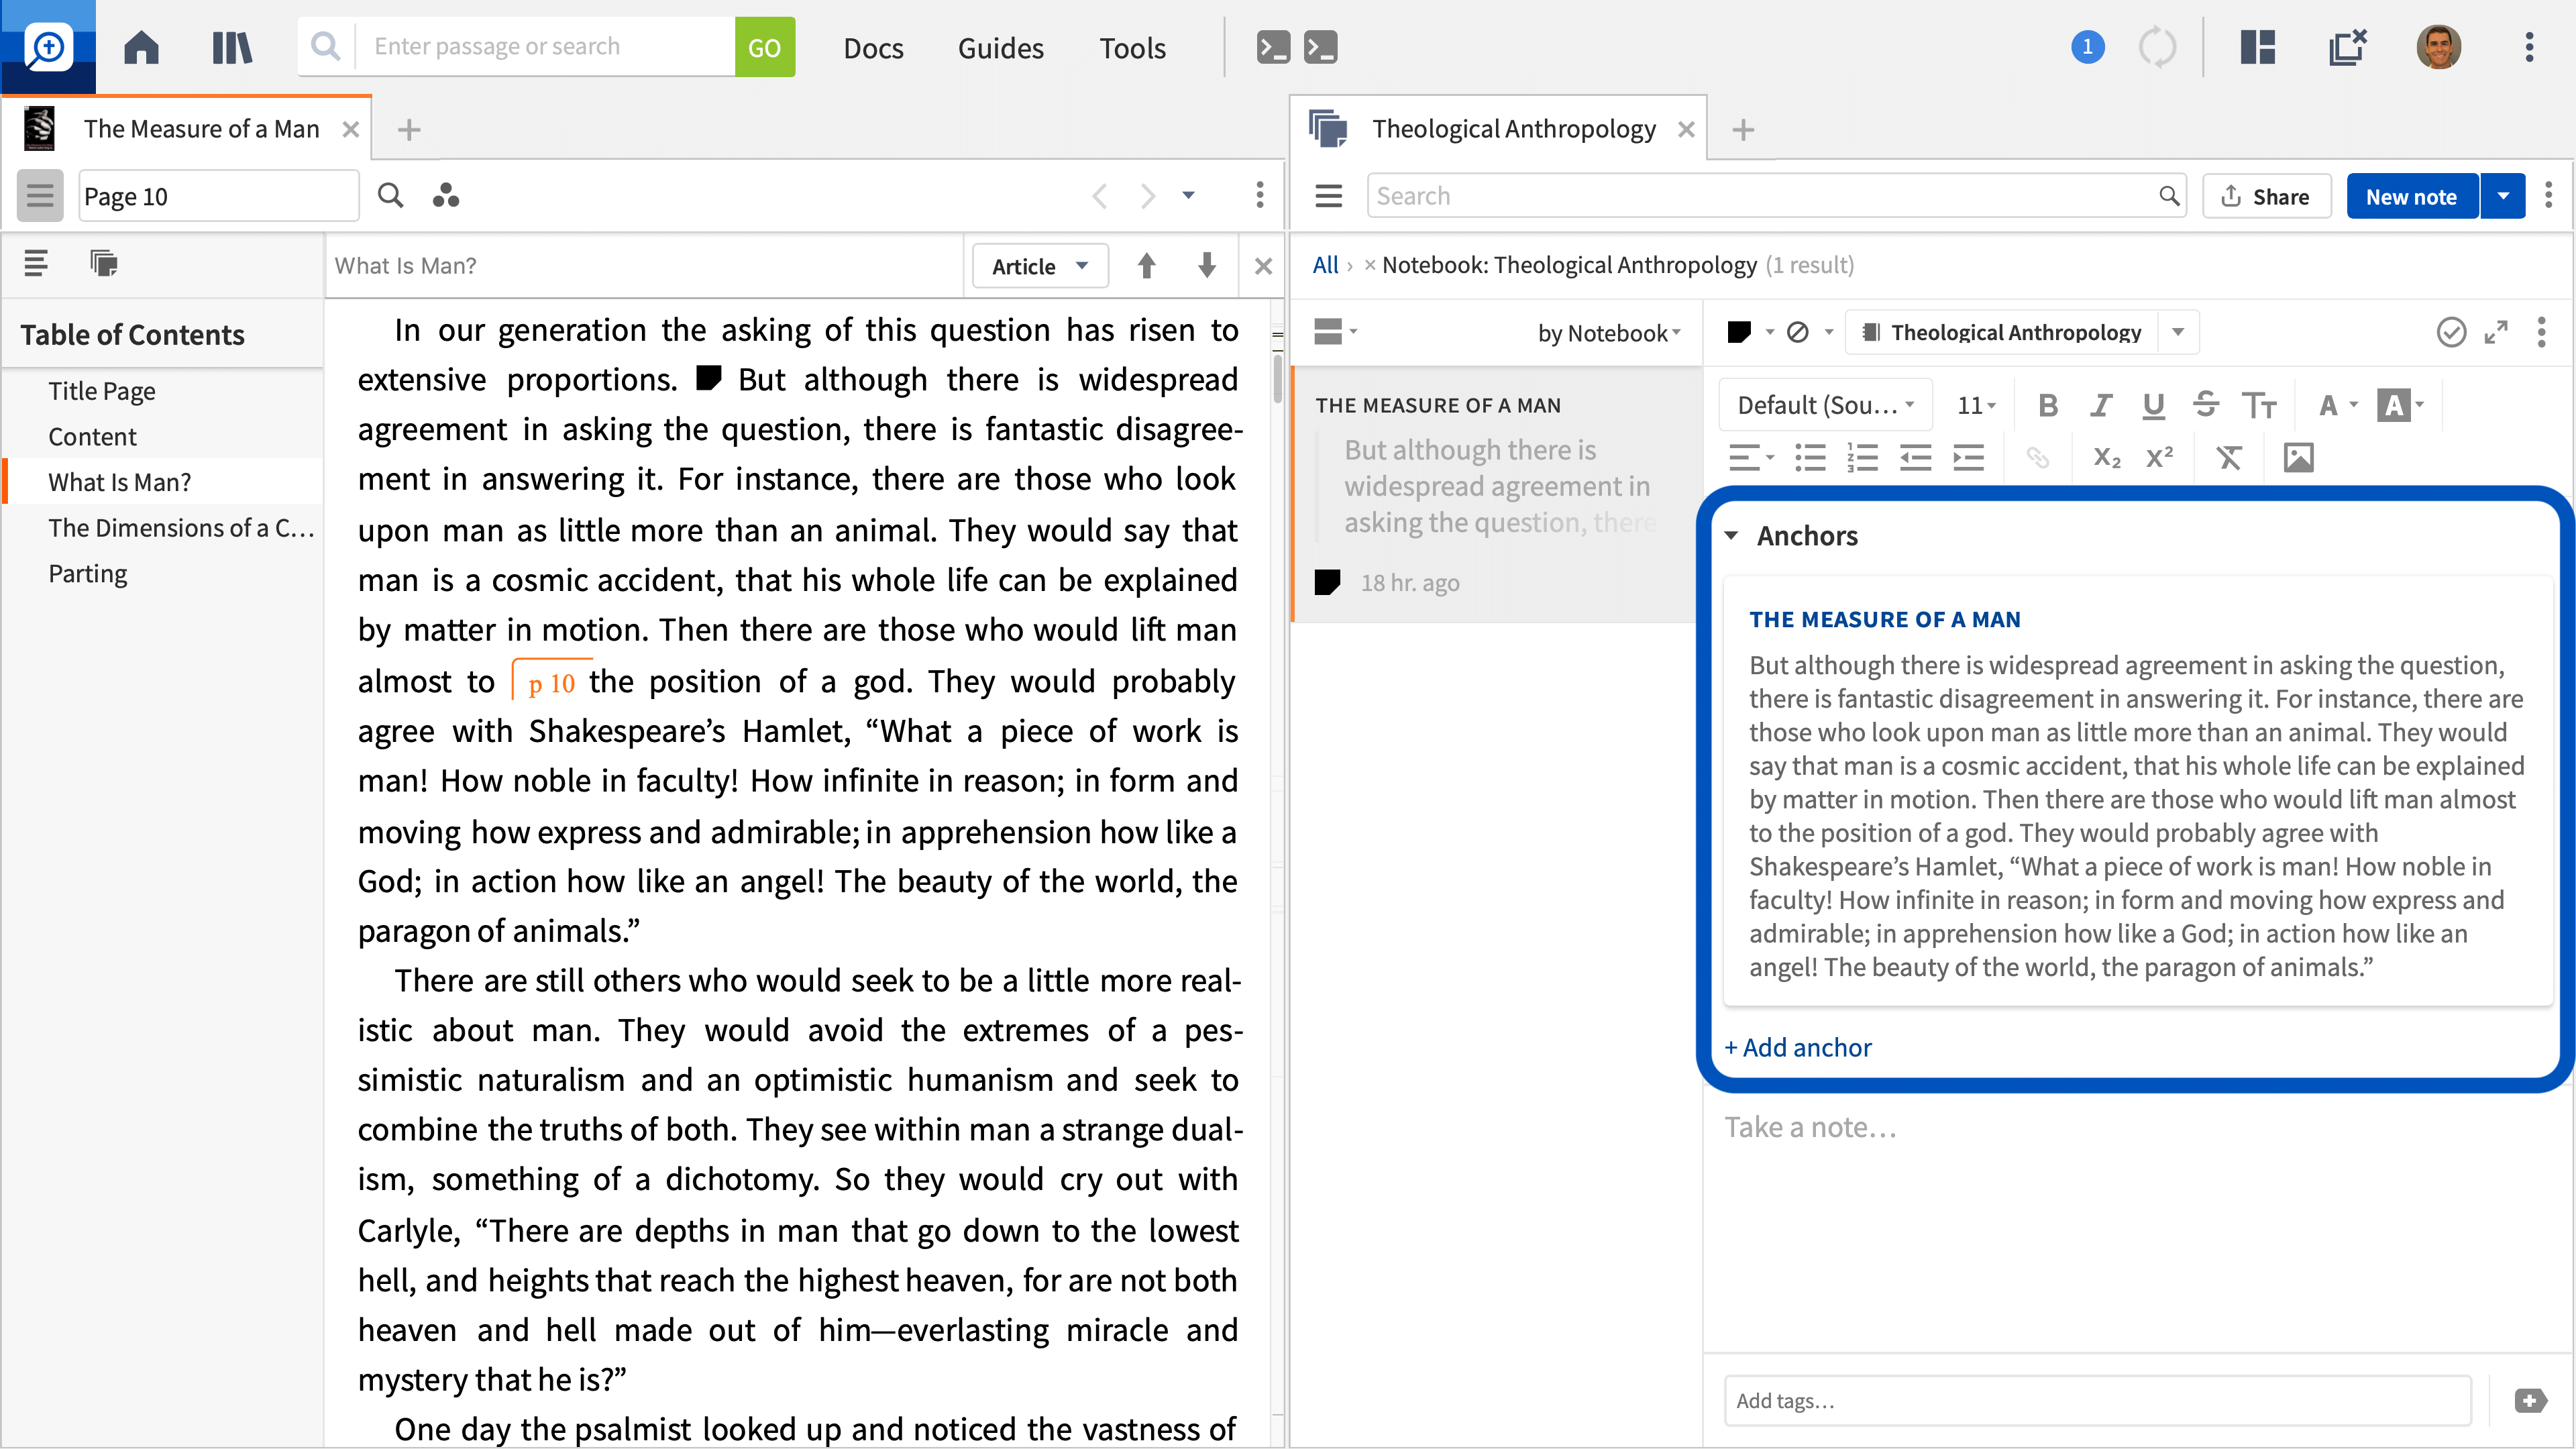Open the notes list view style dropdown
Screen dimensions: 2576x1449
[1336, 331]
